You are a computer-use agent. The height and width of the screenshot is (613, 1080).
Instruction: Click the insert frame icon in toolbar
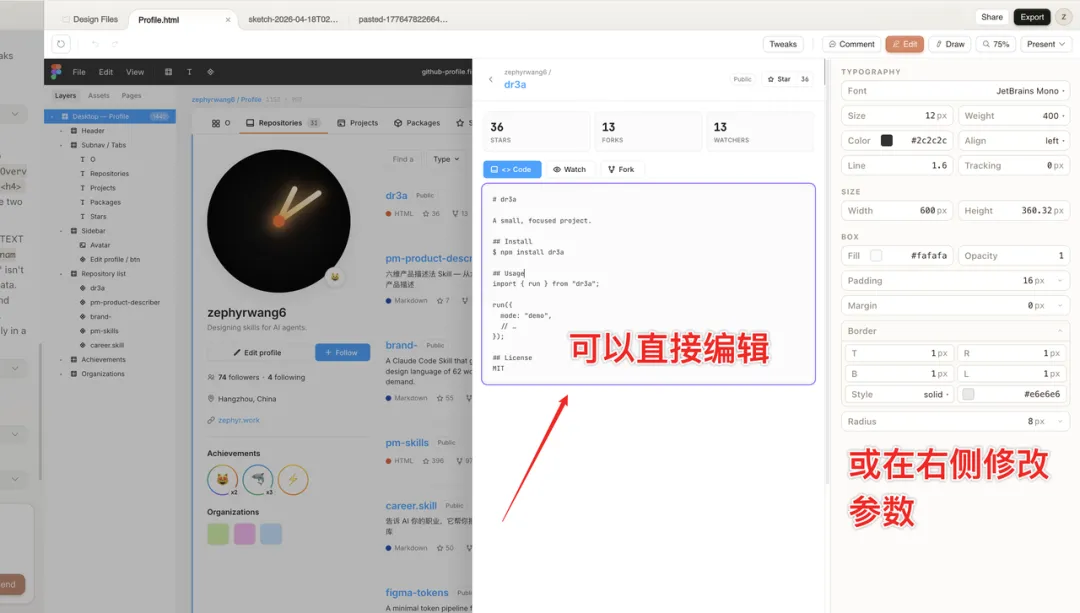169,72
